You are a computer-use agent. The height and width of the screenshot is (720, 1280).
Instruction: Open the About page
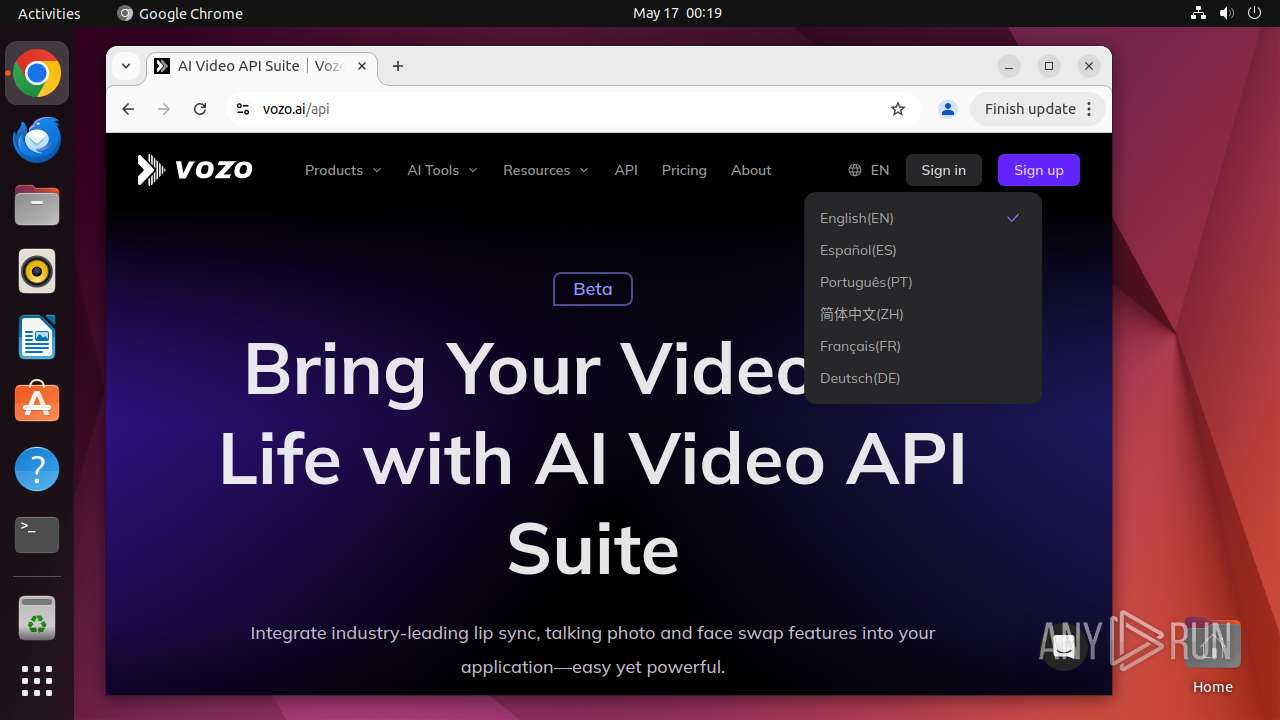751,170
